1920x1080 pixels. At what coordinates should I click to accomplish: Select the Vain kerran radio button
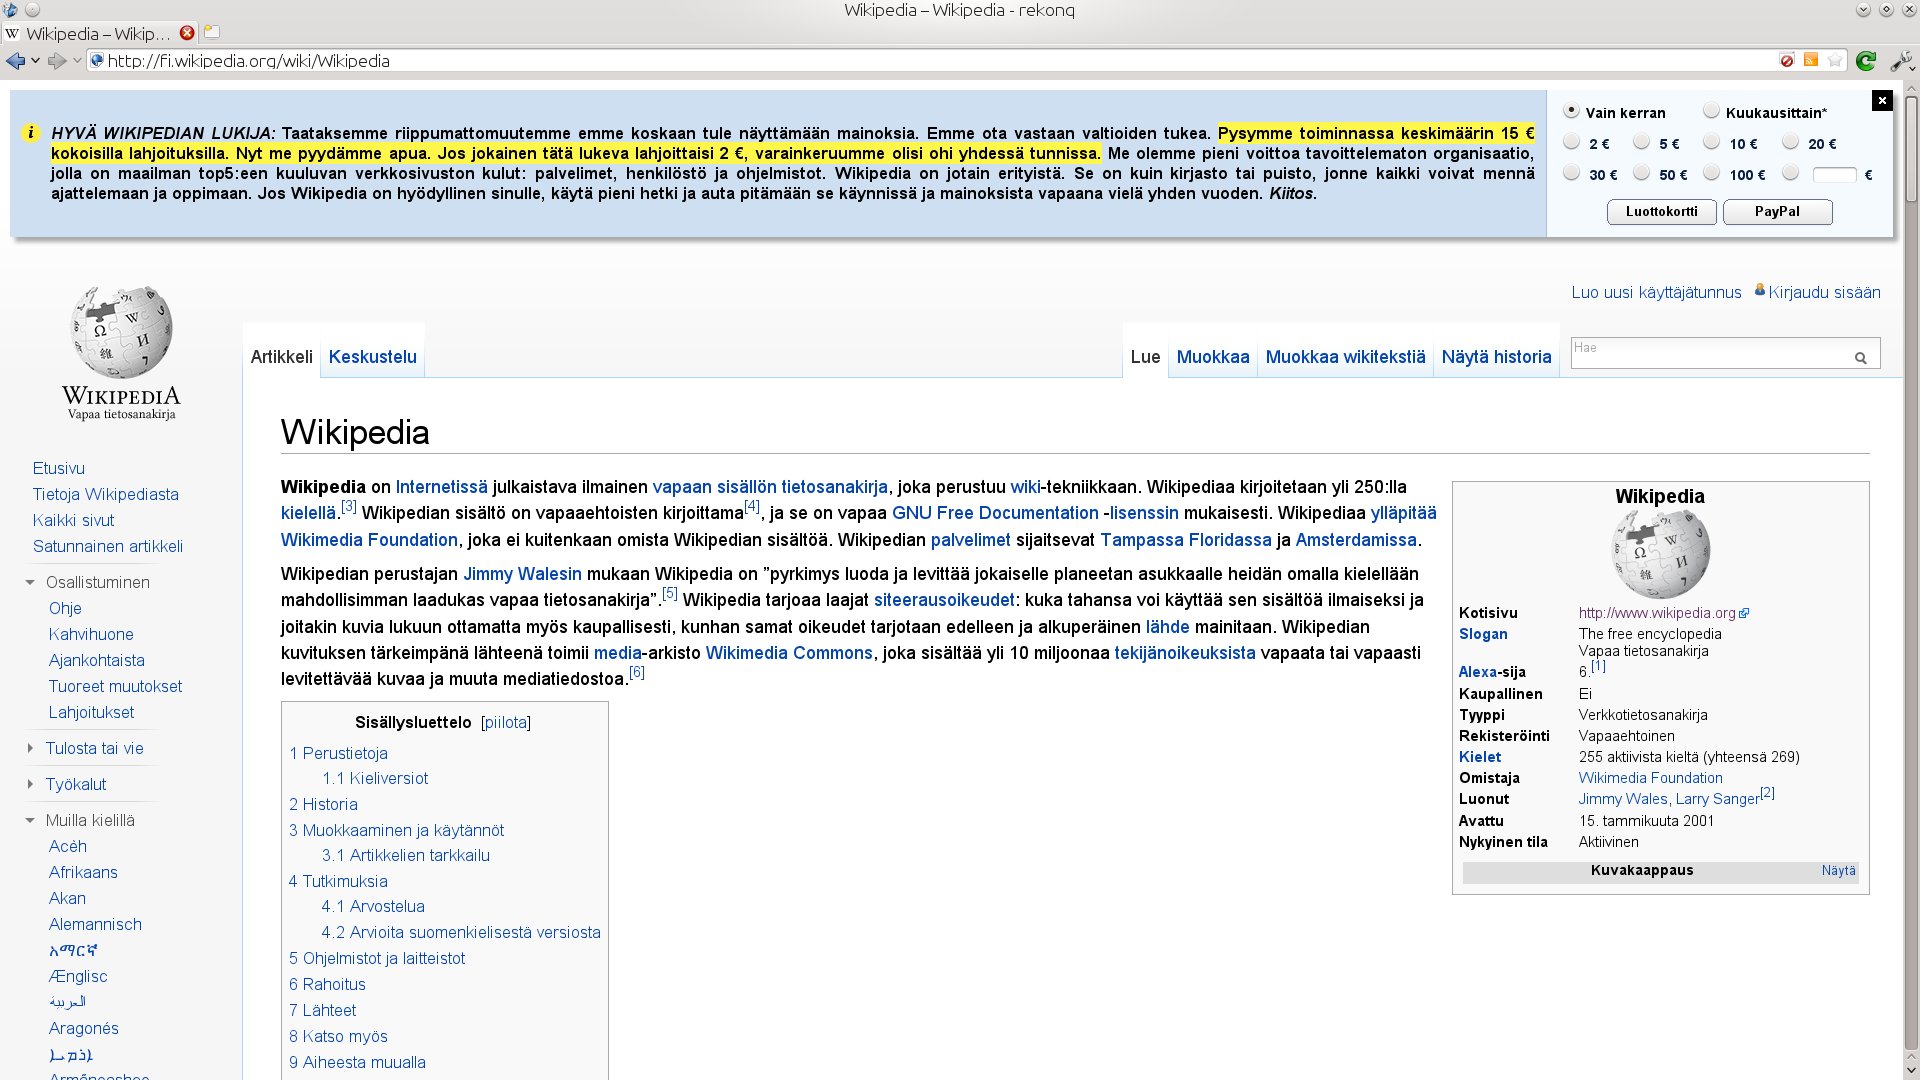[1572, 111]
